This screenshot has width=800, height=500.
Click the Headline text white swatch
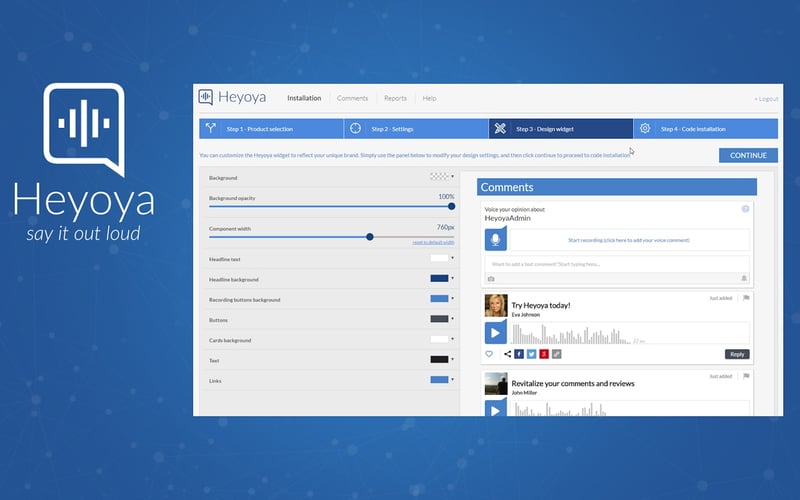439,258
